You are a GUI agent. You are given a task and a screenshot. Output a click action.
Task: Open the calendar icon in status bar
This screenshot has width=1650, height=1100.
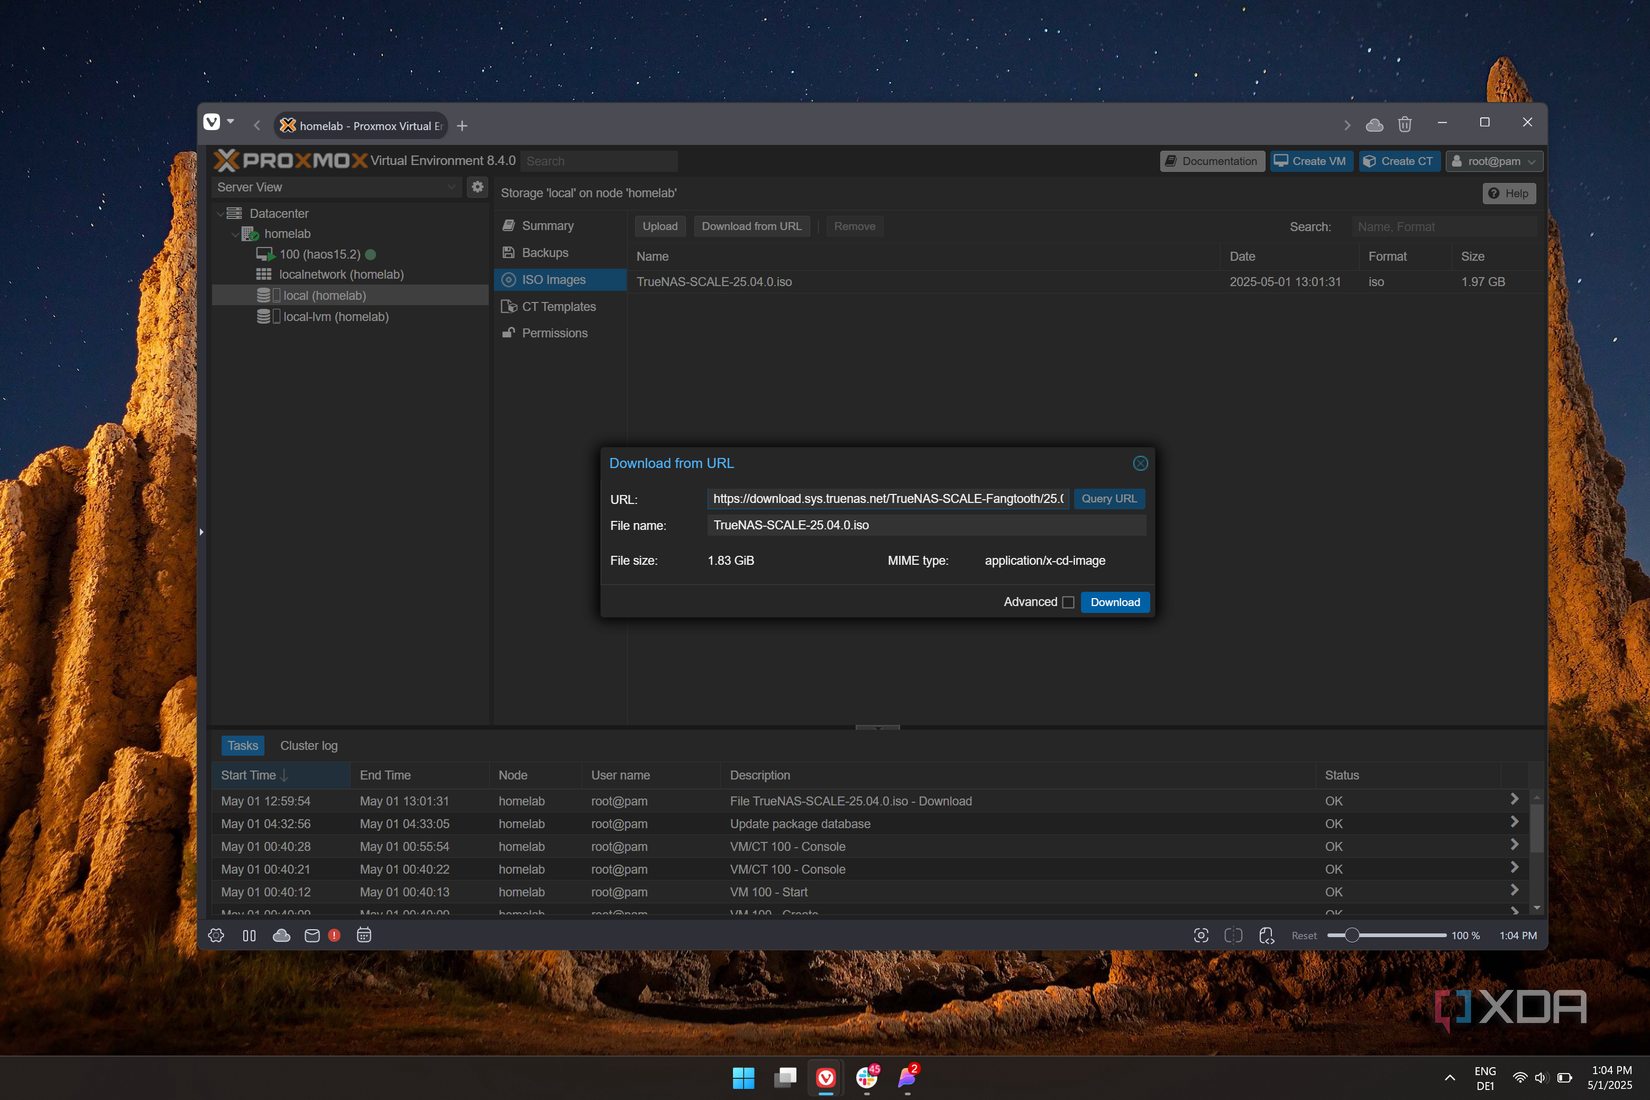(x=364, y=935)
